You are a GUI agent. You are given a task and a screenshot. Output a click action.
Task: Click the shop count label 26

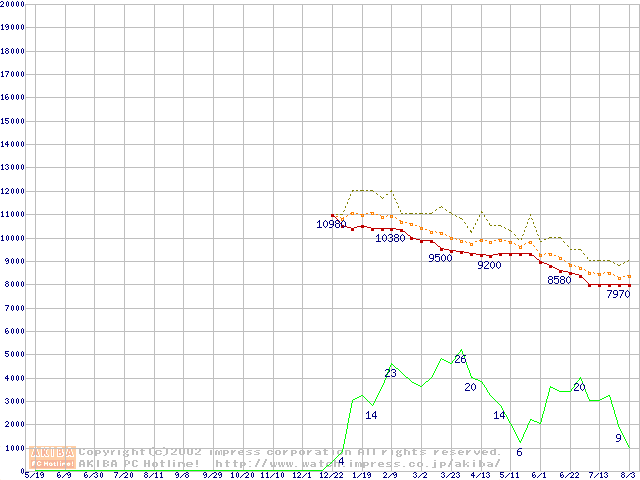(x=460, y=358)
